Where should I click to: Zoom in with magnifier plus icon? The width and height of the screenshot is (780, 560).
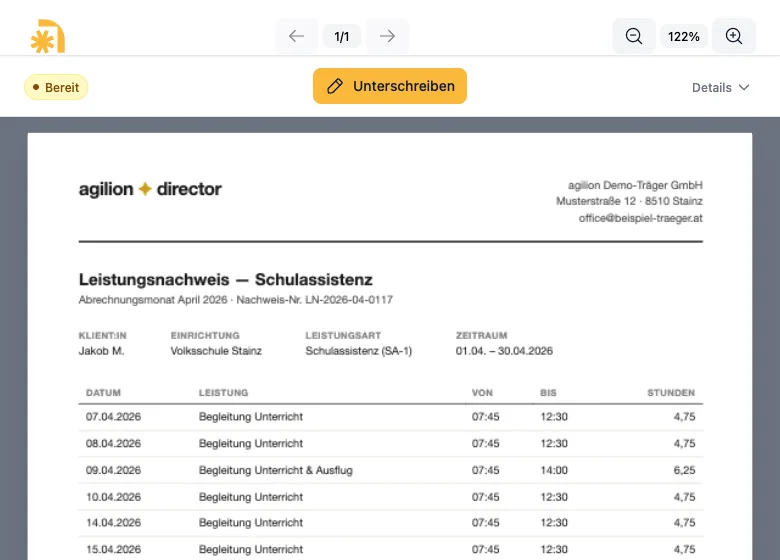click(734, 36)
